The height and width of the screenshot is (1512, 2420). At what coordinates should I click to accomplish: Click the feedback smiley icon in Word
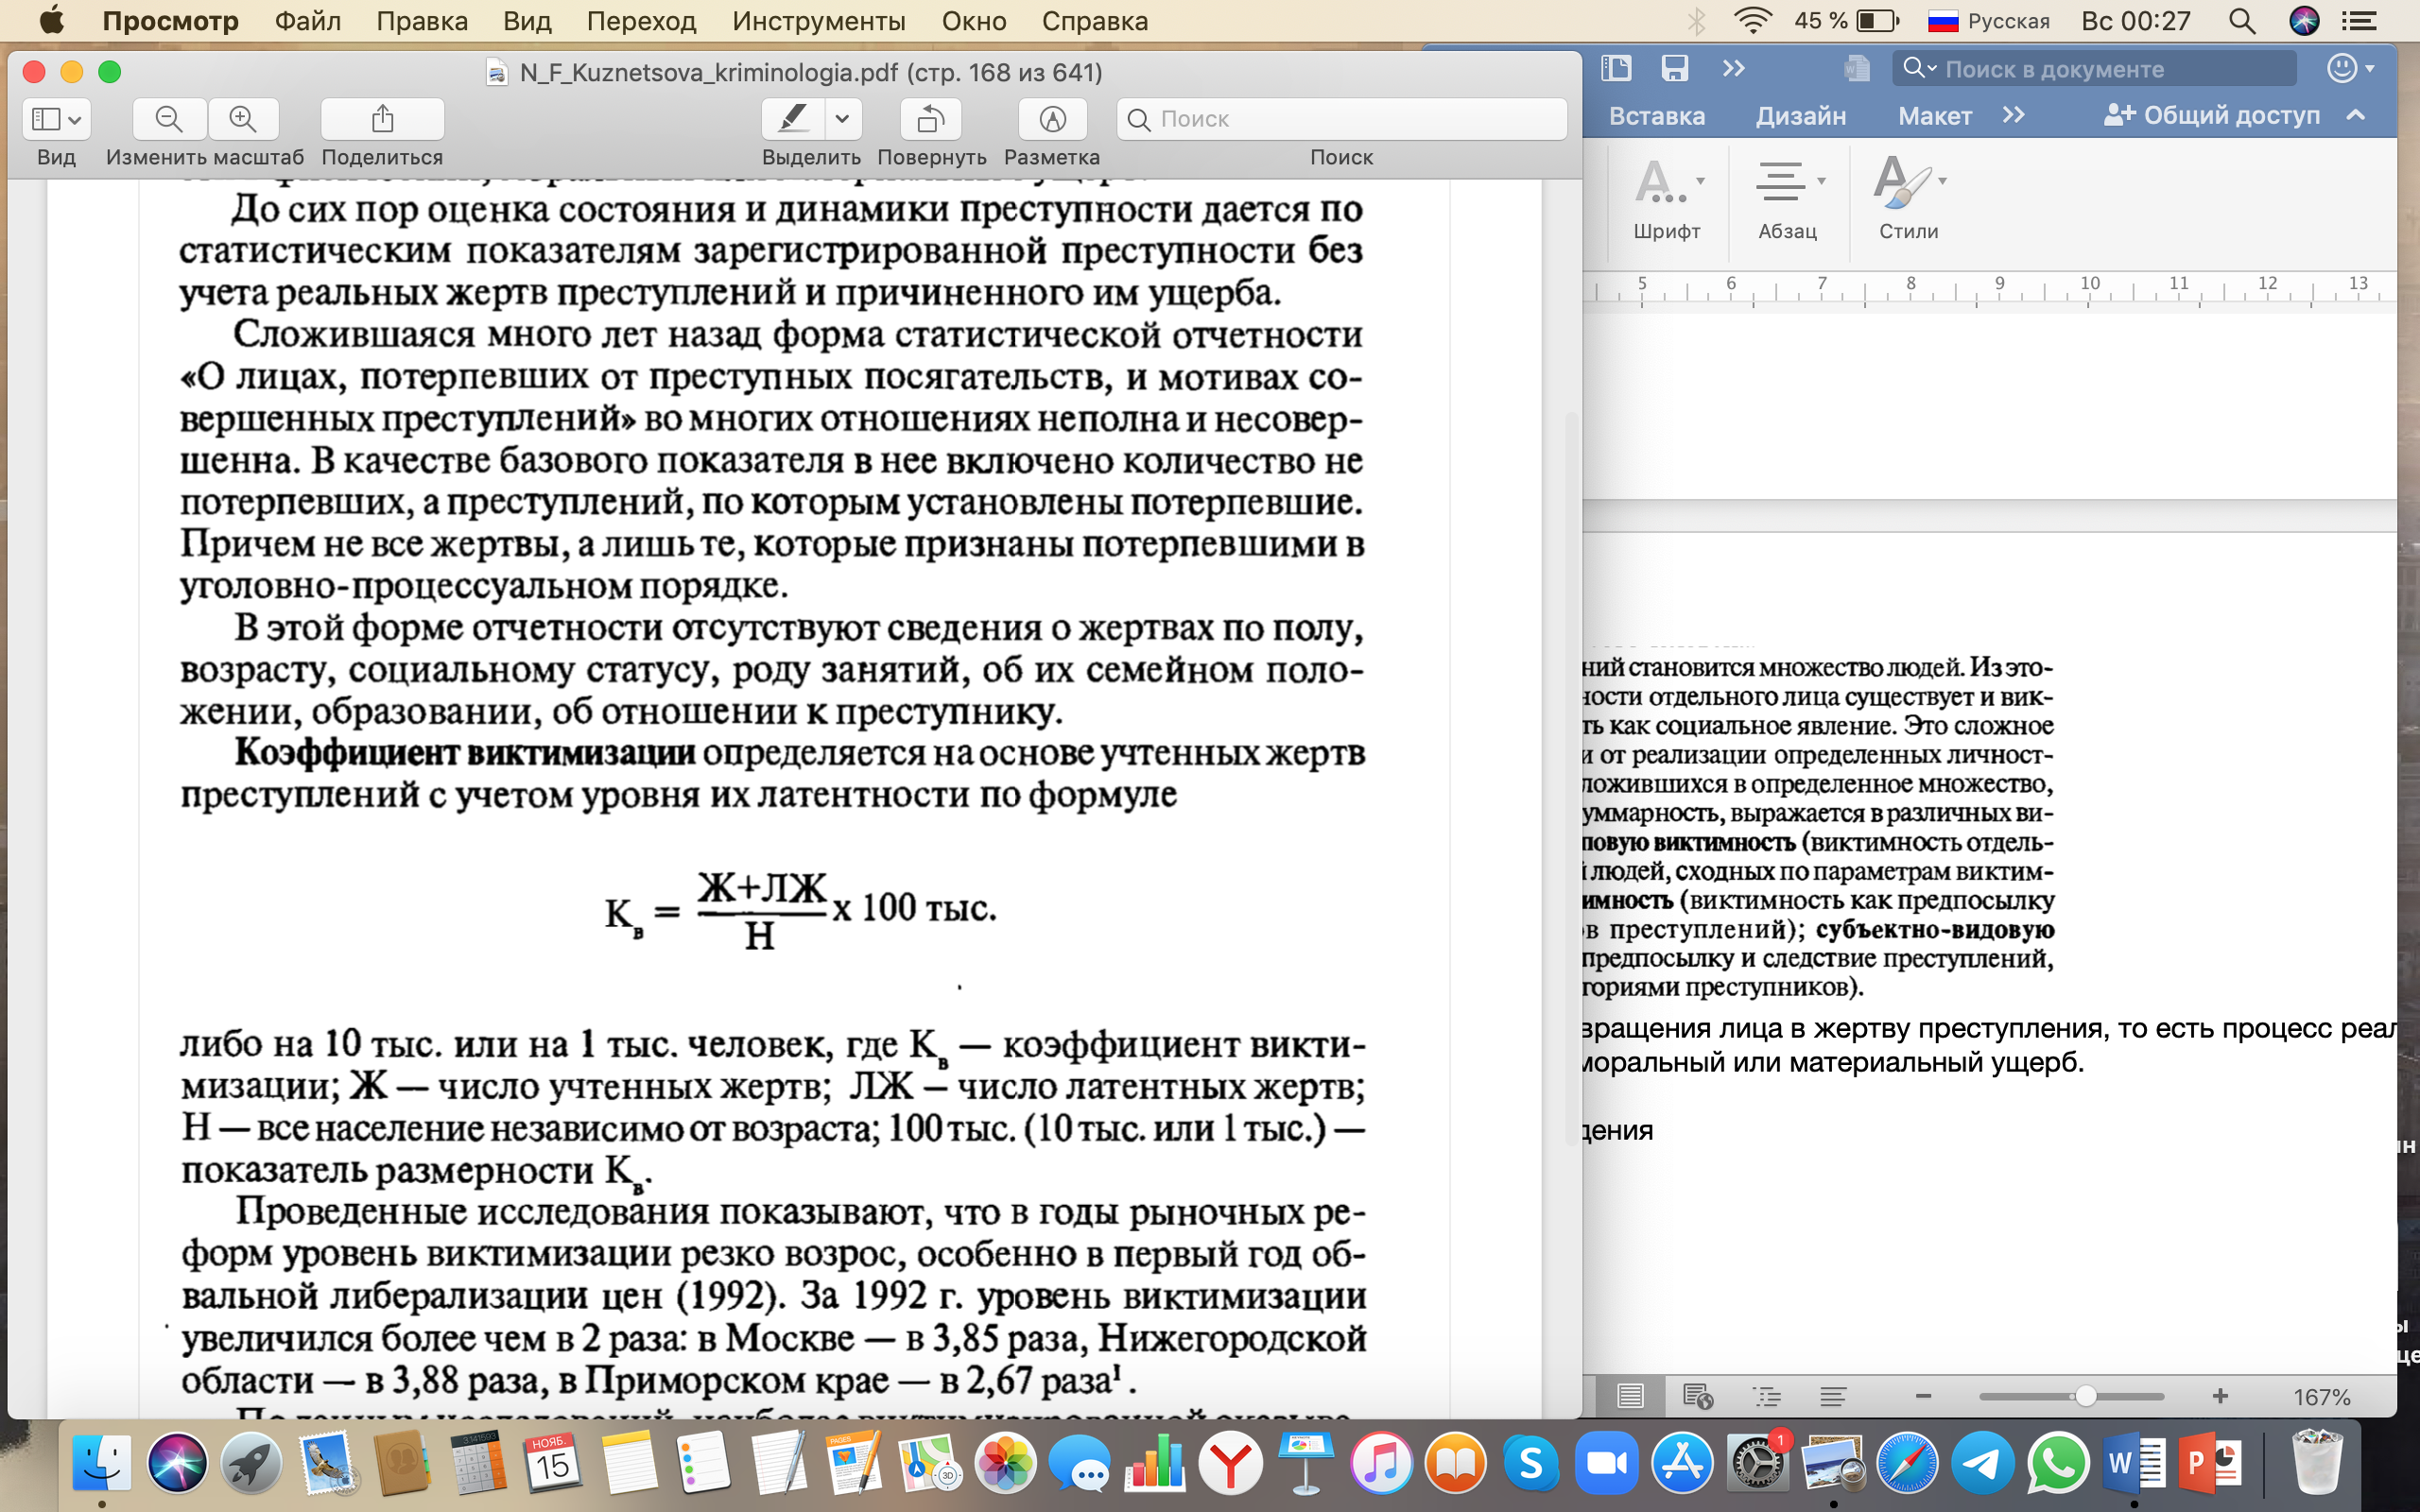click(2341, 68)
